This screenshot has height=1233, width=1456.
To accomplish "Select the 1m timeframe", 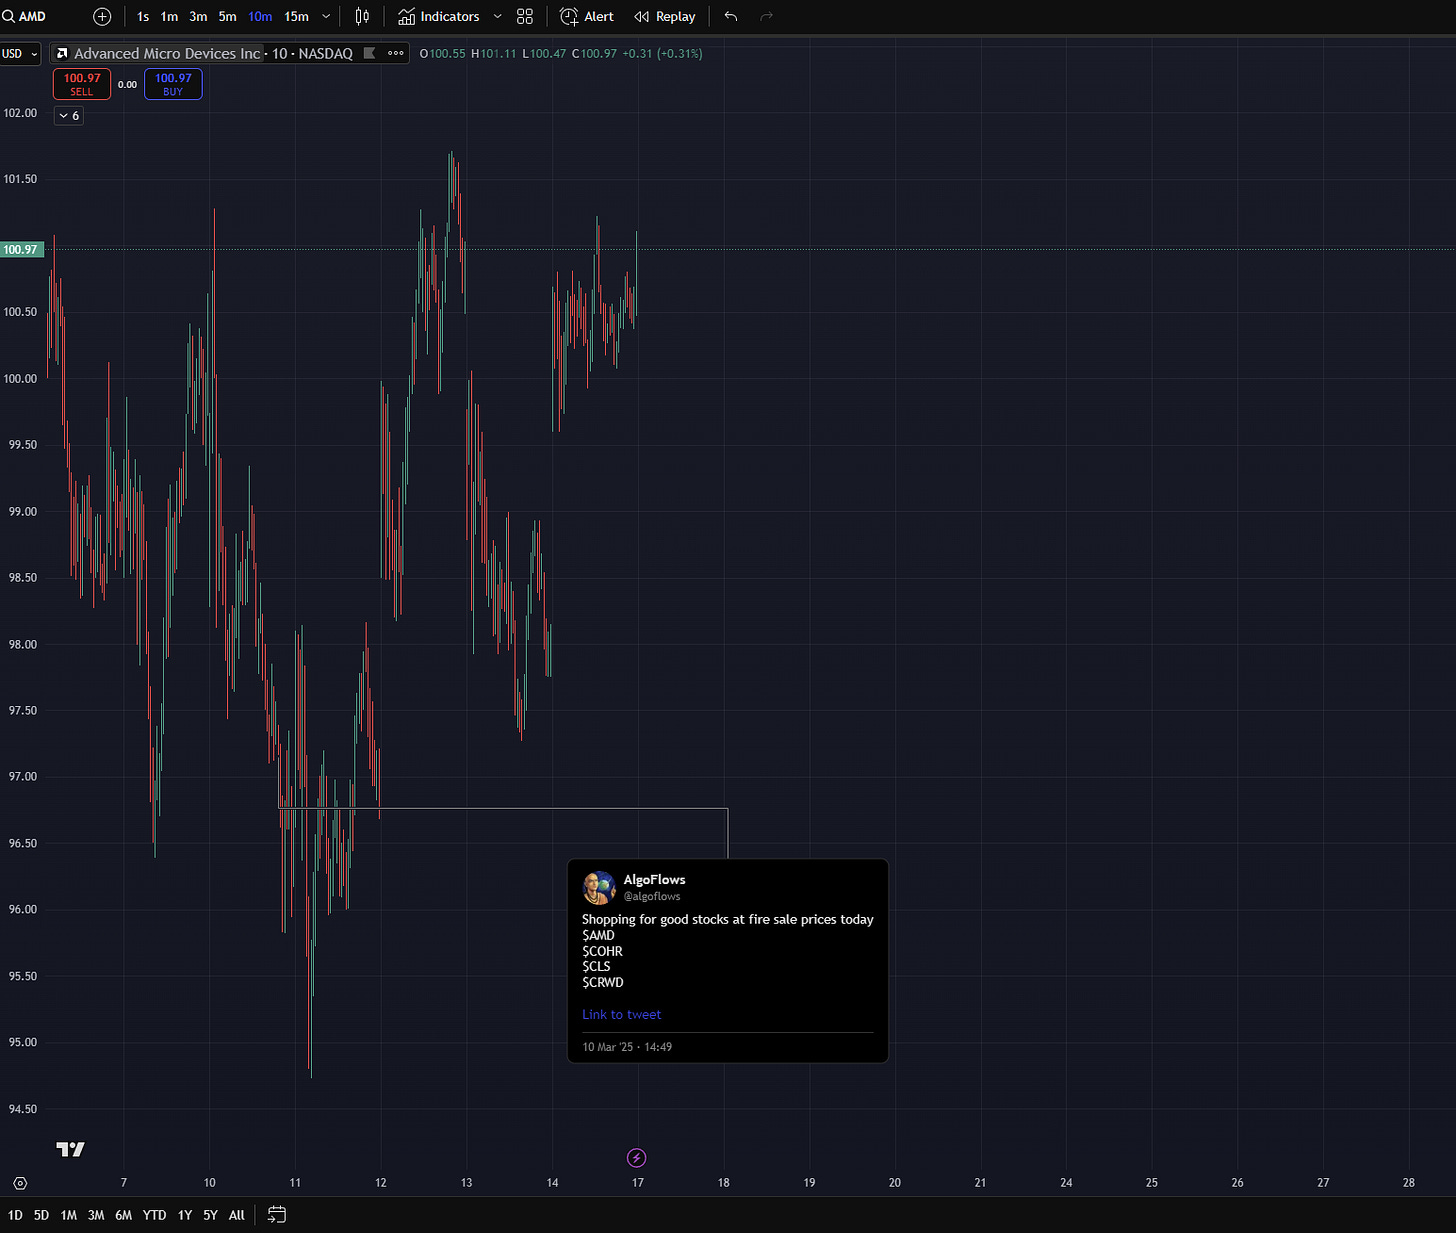I will click(x=169, y=16).
